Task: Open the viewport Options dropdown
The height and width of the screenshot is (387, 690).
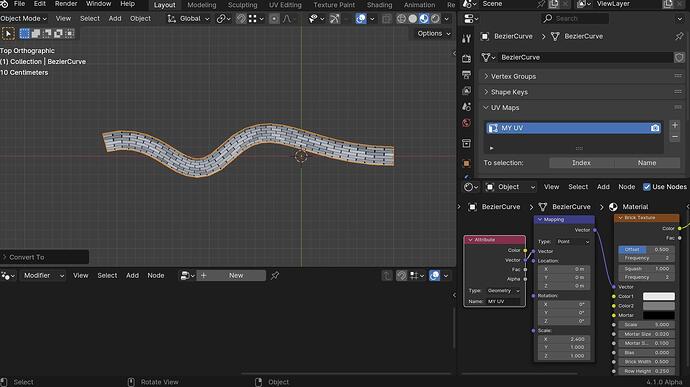Action: (434, 33)
